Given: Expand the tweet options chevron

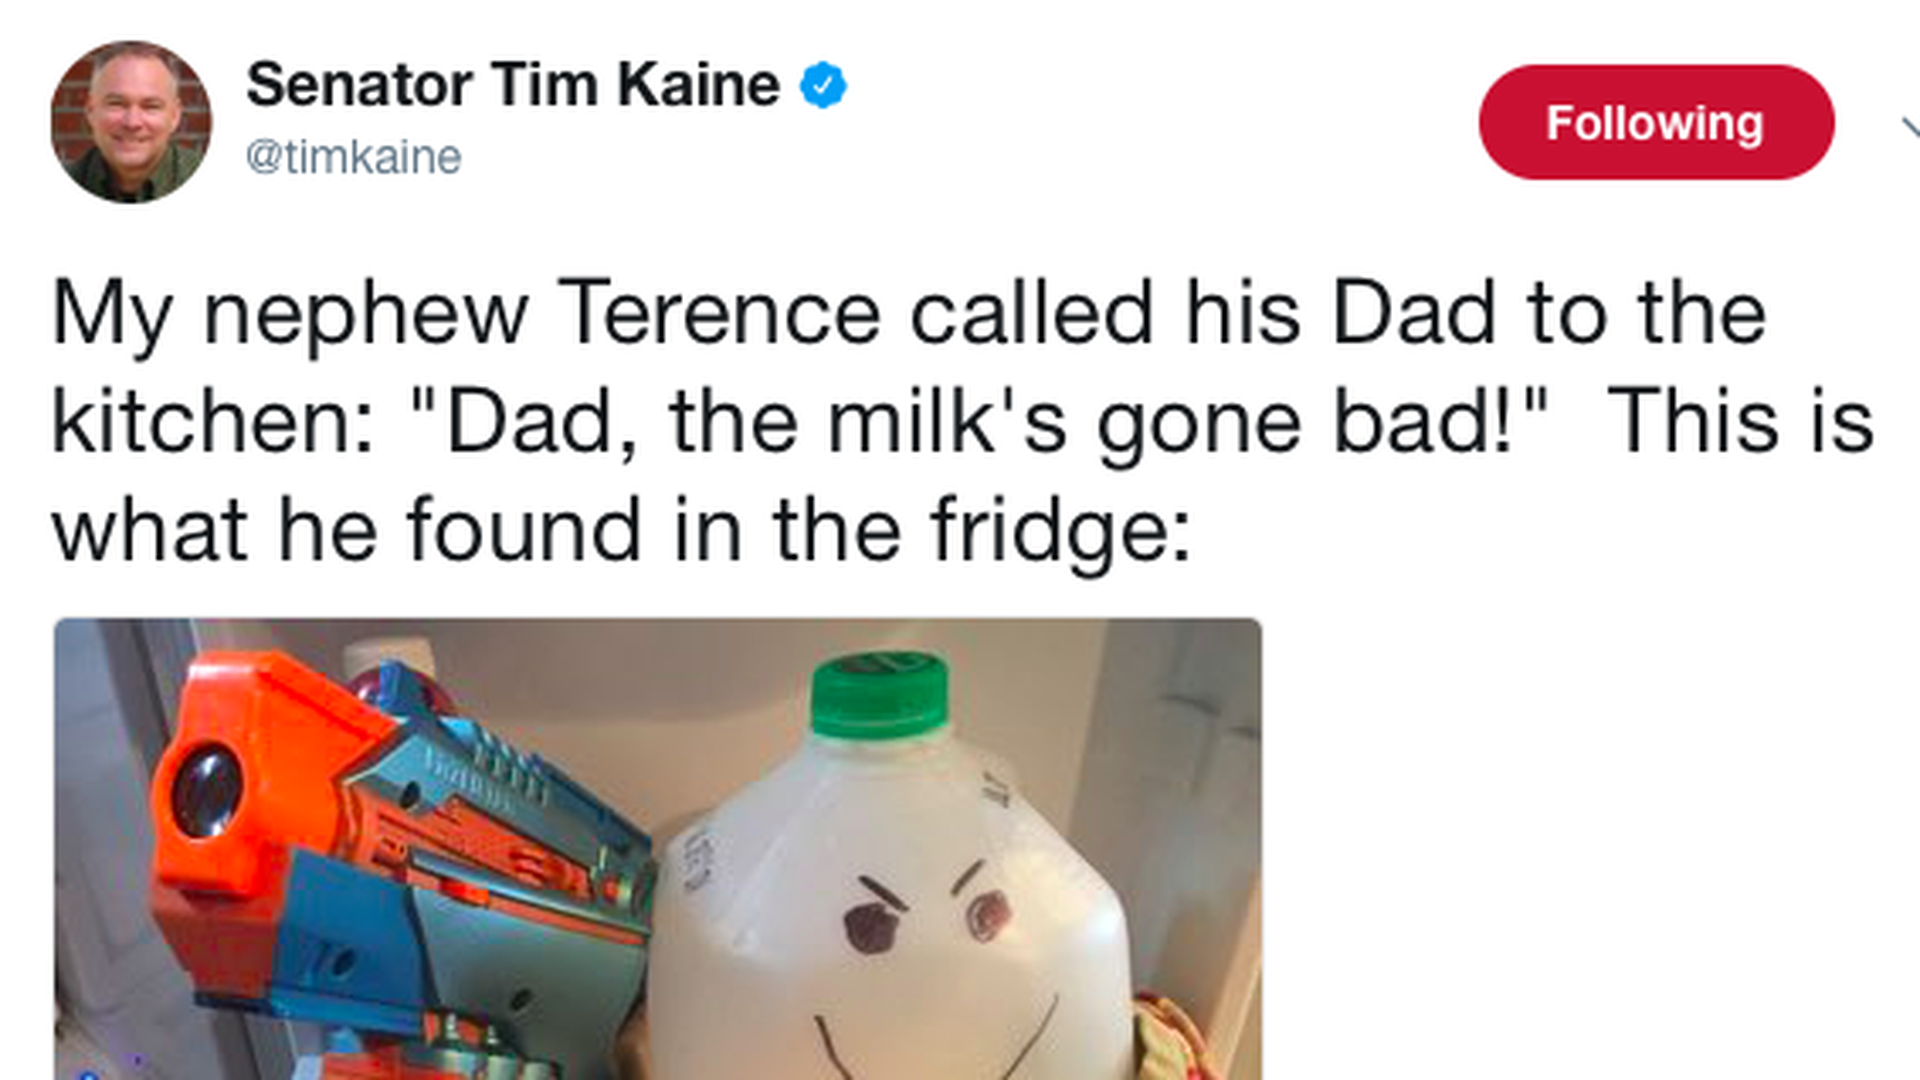Looking at the screenshot, I should (1908, 127).
